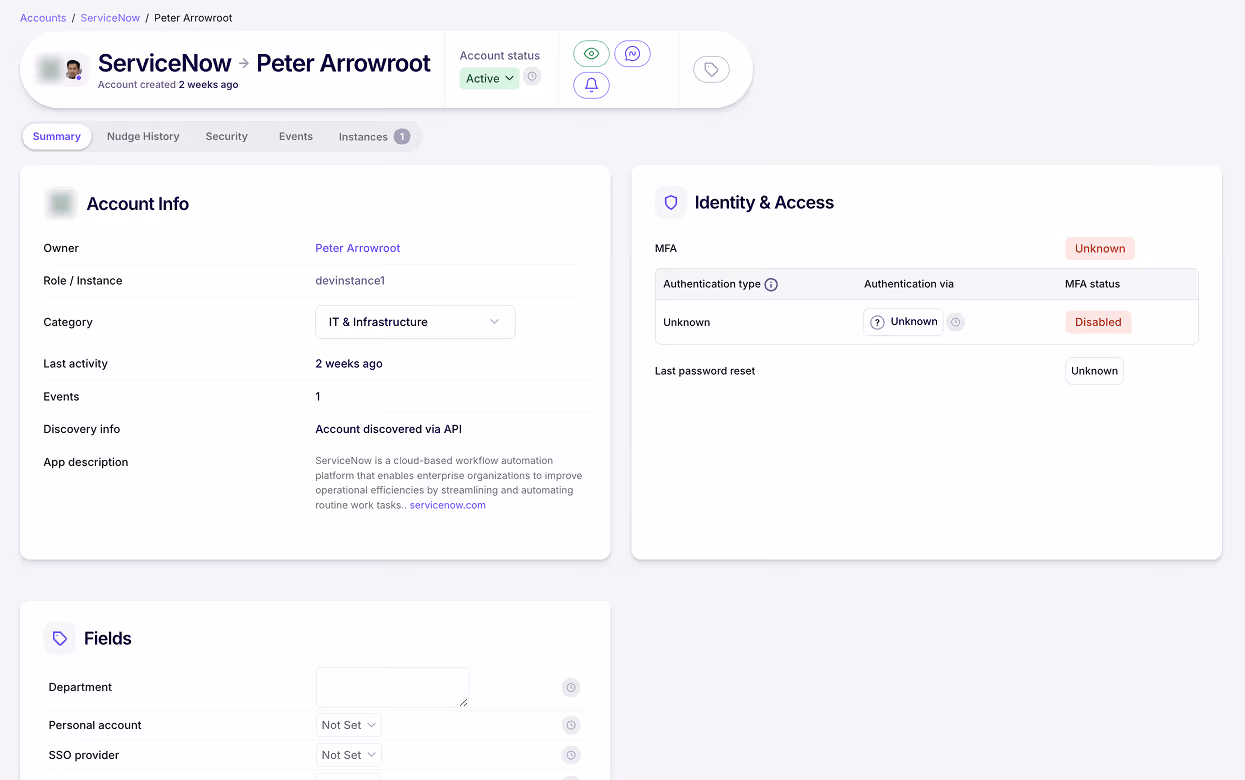The height and width of the screenshot is (780, 1245).
Task: Click the Identity & Access shield icon
Action: point(671,202)
